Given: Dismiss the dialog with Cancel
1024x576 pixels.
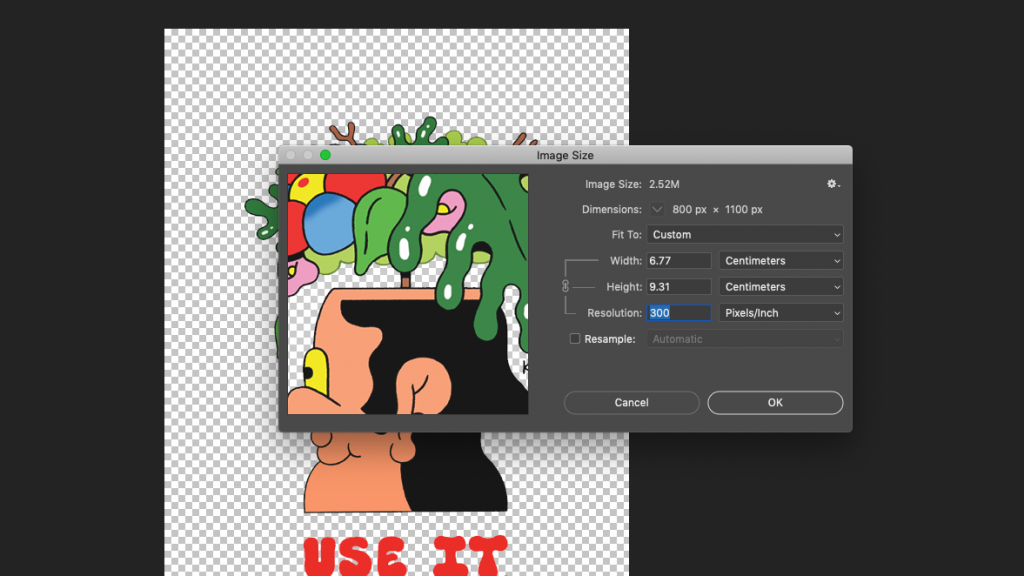Looking at the screenshot, I should pyautogui.click(x=631, y=403).
